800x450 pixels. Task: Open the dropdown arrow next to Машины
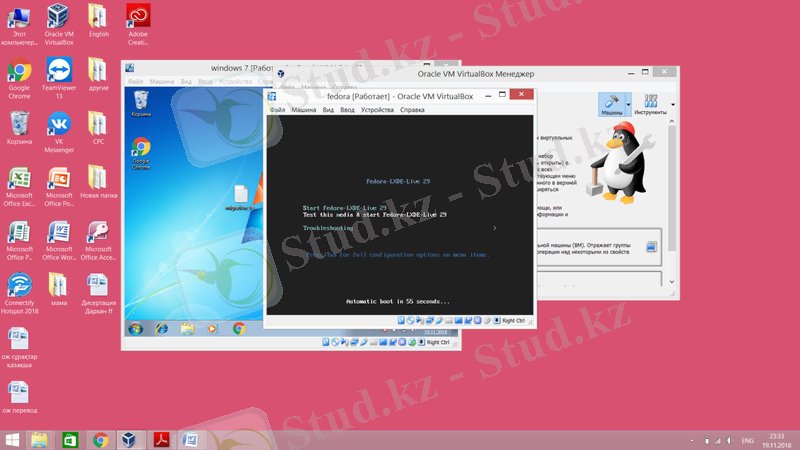click(629, 104)
